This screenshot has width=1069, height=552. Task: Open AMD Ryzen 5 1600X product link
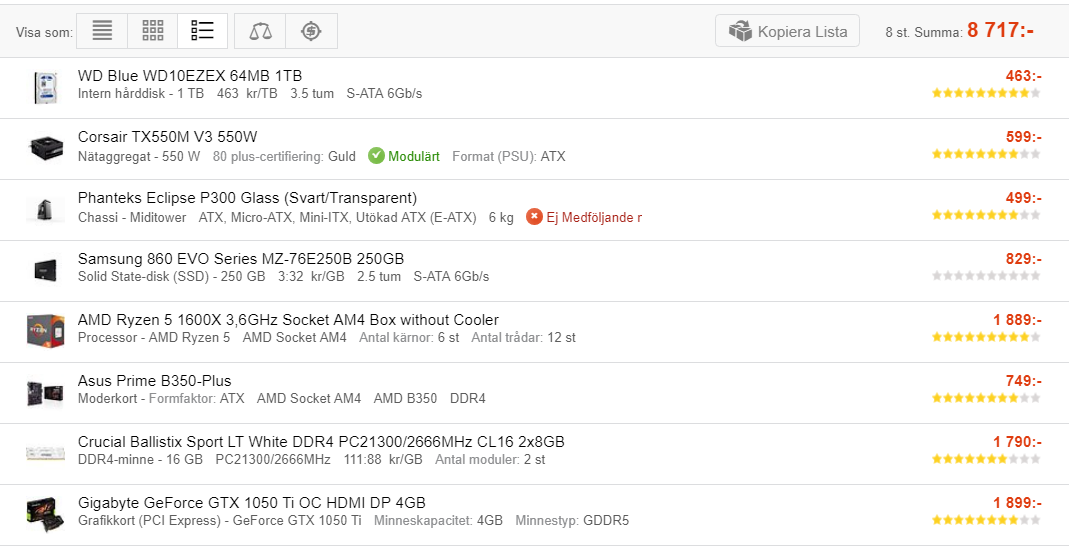pos(288,320)
